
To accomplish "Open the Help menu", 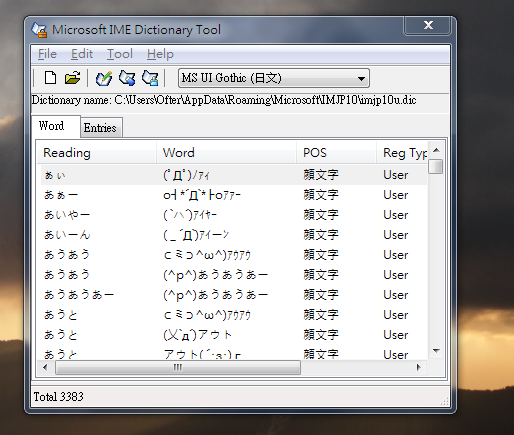I will coord(160,54).
